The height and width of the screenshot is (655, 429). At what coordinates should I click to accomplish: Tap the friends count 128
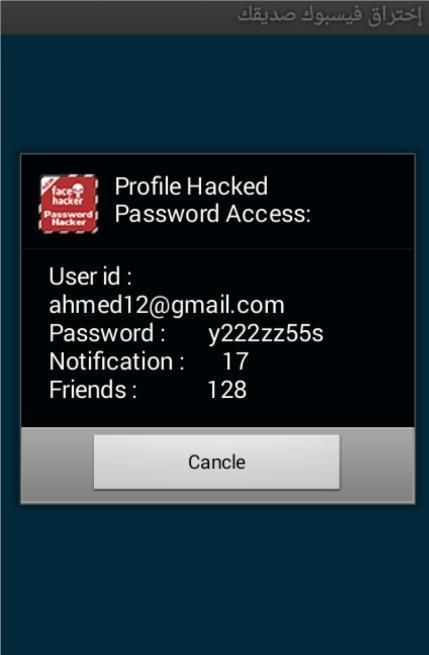(227, 390)
